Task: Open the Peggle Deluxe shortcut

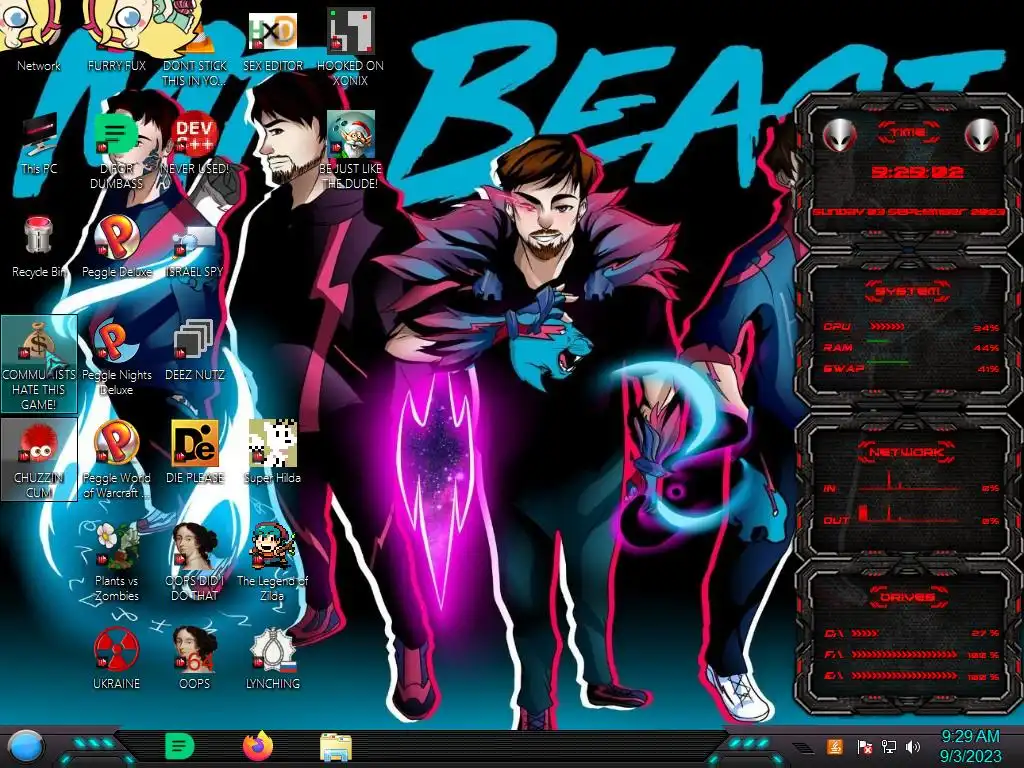Action: click(x=116, y=247)
